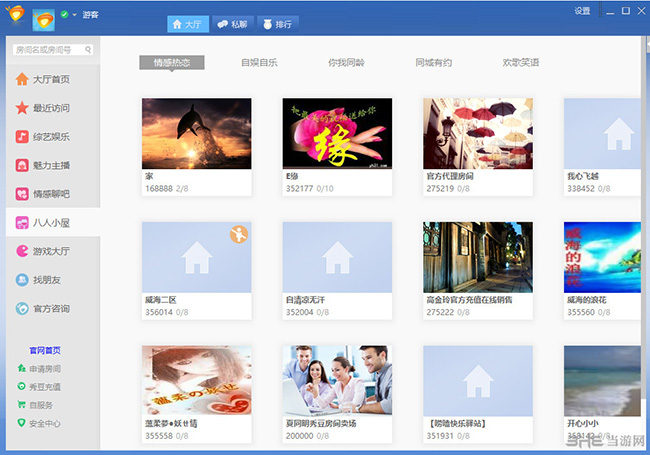This screenshot has width=650, height=455.
Task: Switch to the 排行 tab
Action: coord(277,24)
